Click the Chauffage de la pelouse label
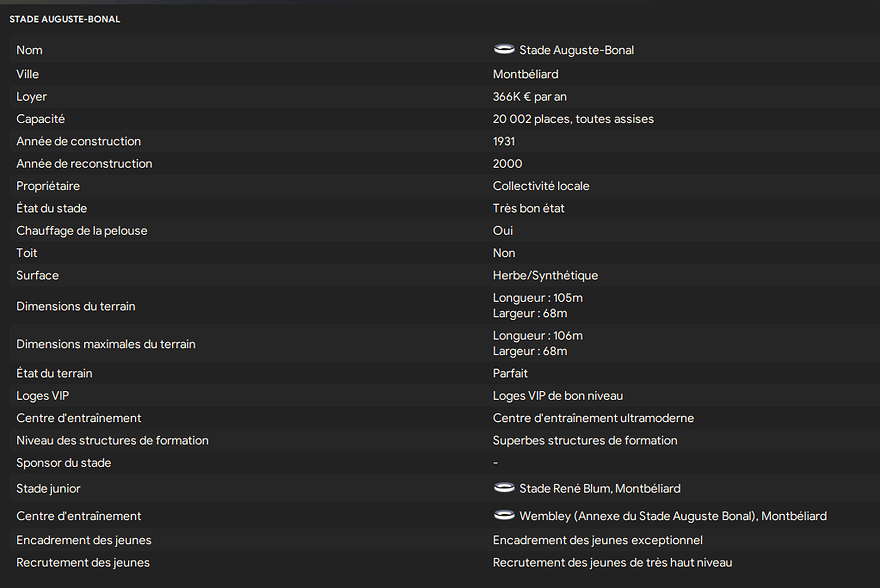This screenshot has width=880, height=588. 81,231
